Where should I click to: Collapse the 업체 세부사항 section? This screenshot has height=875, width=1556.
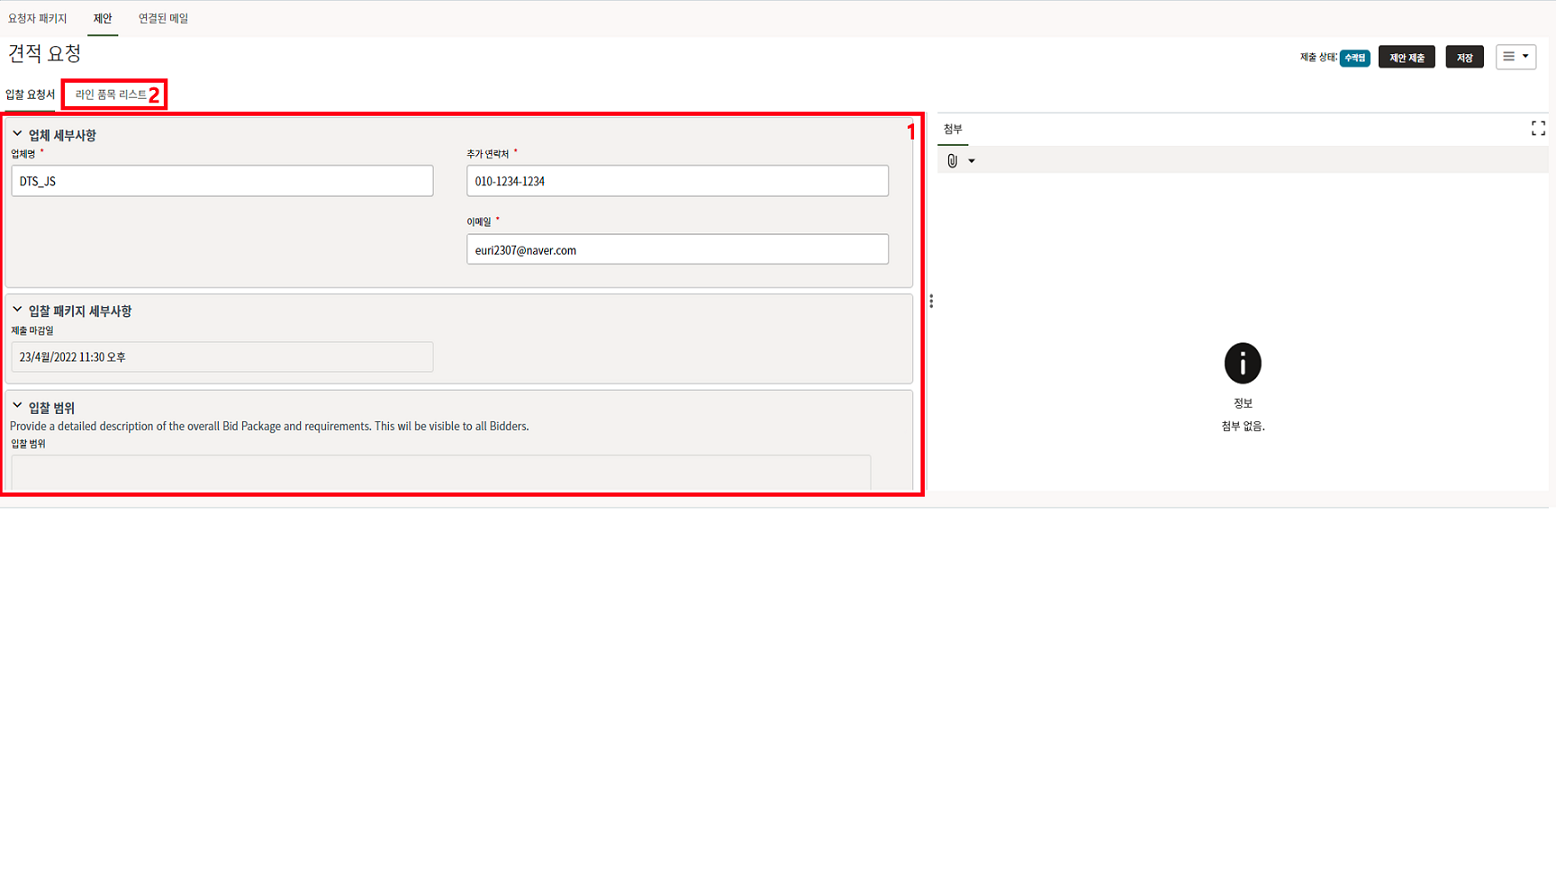[17, 134]
